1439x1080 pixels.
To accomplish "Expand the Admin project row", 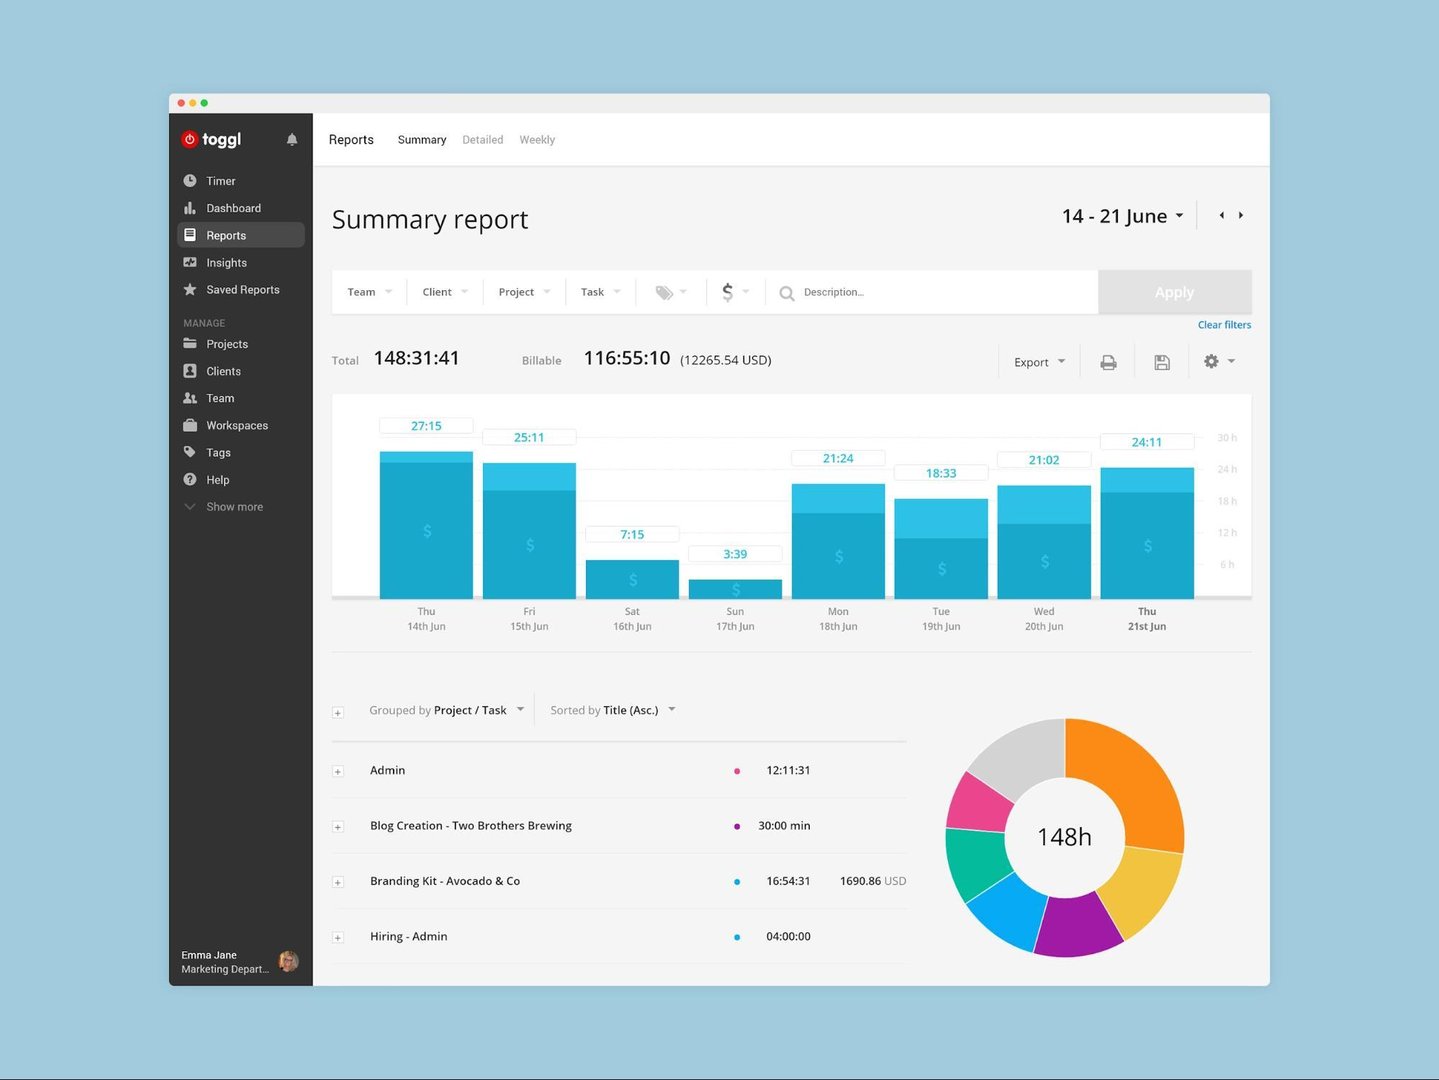I will pos(337,771).
